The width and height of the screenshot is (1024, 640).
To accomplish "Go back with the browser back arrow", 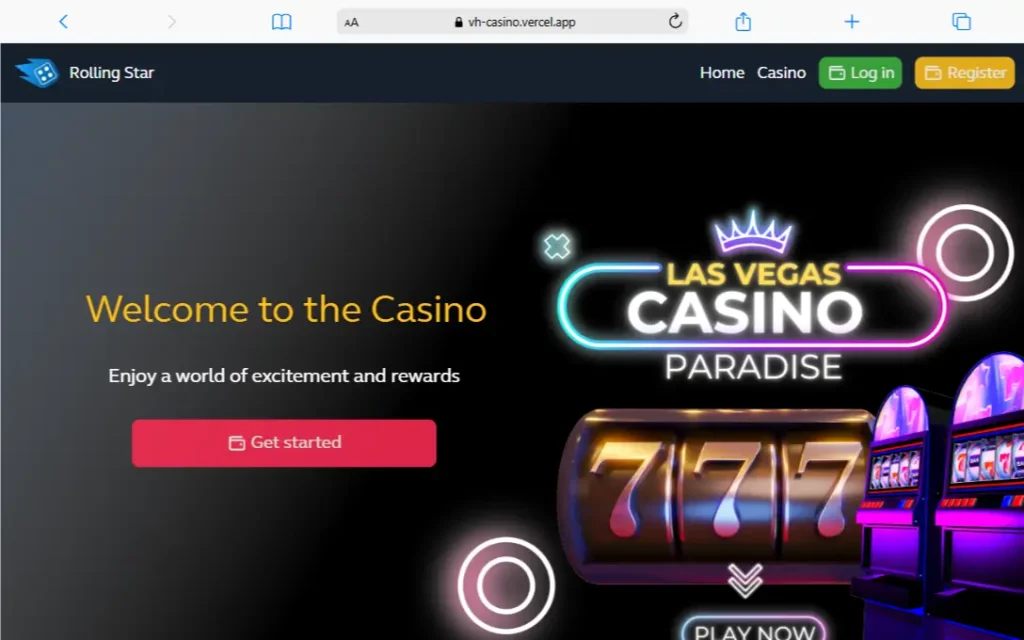I will tap(63, 22).
